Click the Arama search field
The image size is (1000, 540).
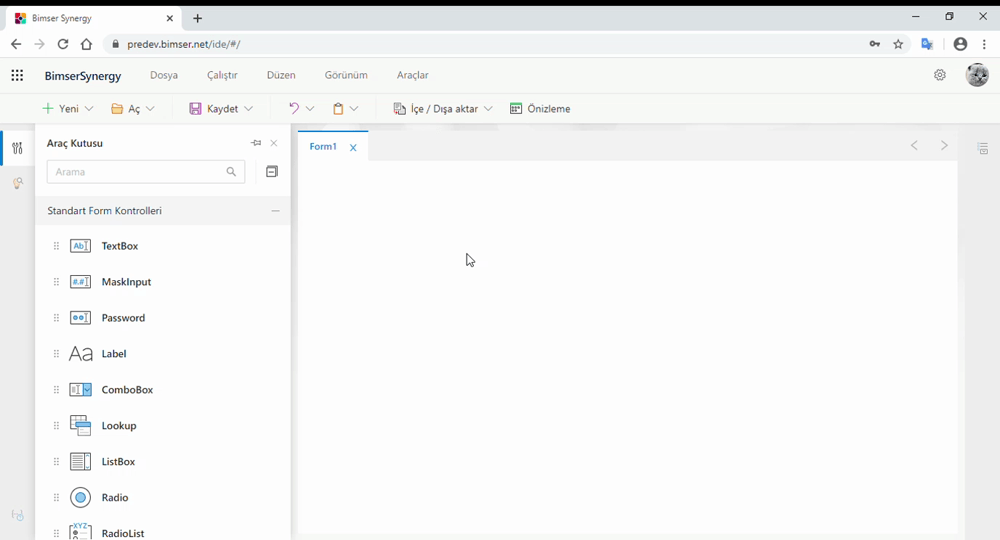[136, 172]
